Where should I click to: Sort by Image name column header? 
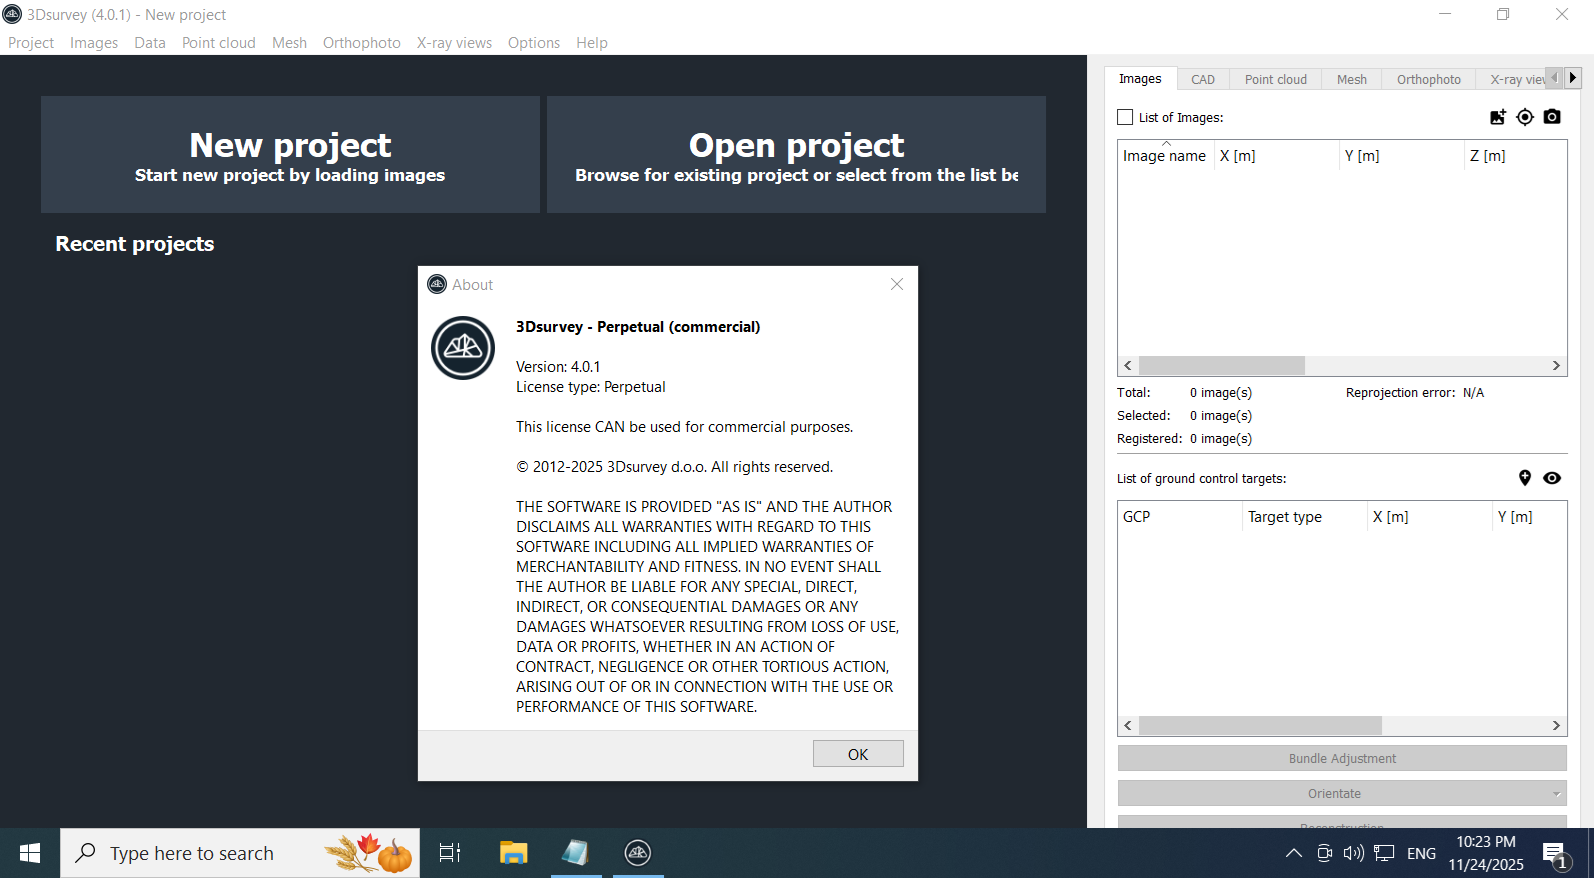click(x=1165, y=156)
